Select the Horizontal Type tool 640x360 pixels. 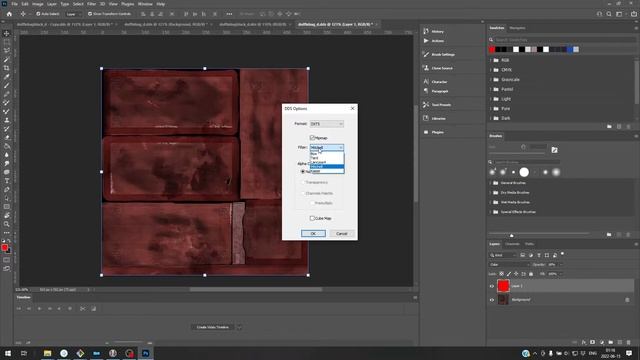tap(7, 181)
